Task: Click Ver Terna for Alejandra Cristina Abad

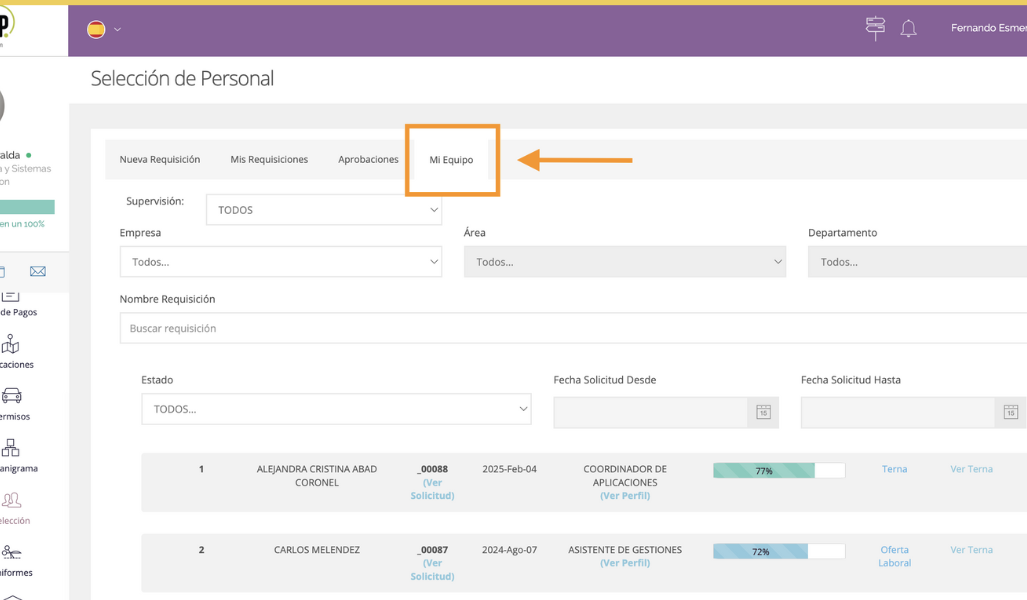Action: 971,469
